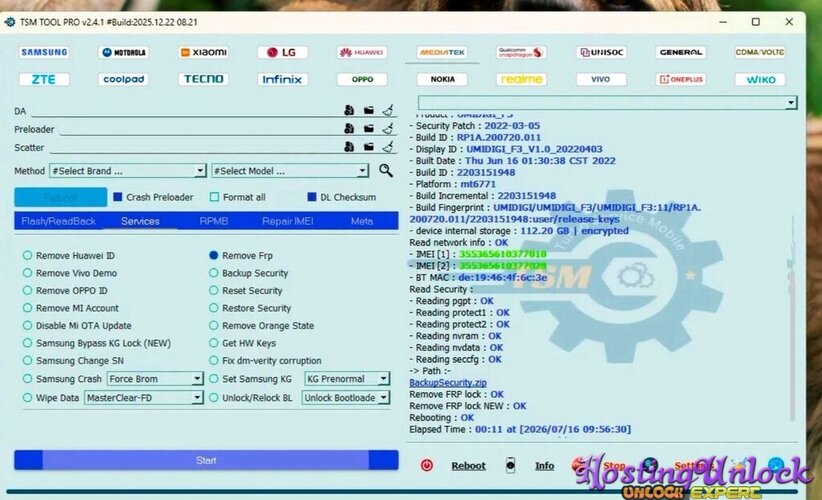Open the General brand section
Screen dimensions: 822x500
pyautogui.click(x=680, y=52)
